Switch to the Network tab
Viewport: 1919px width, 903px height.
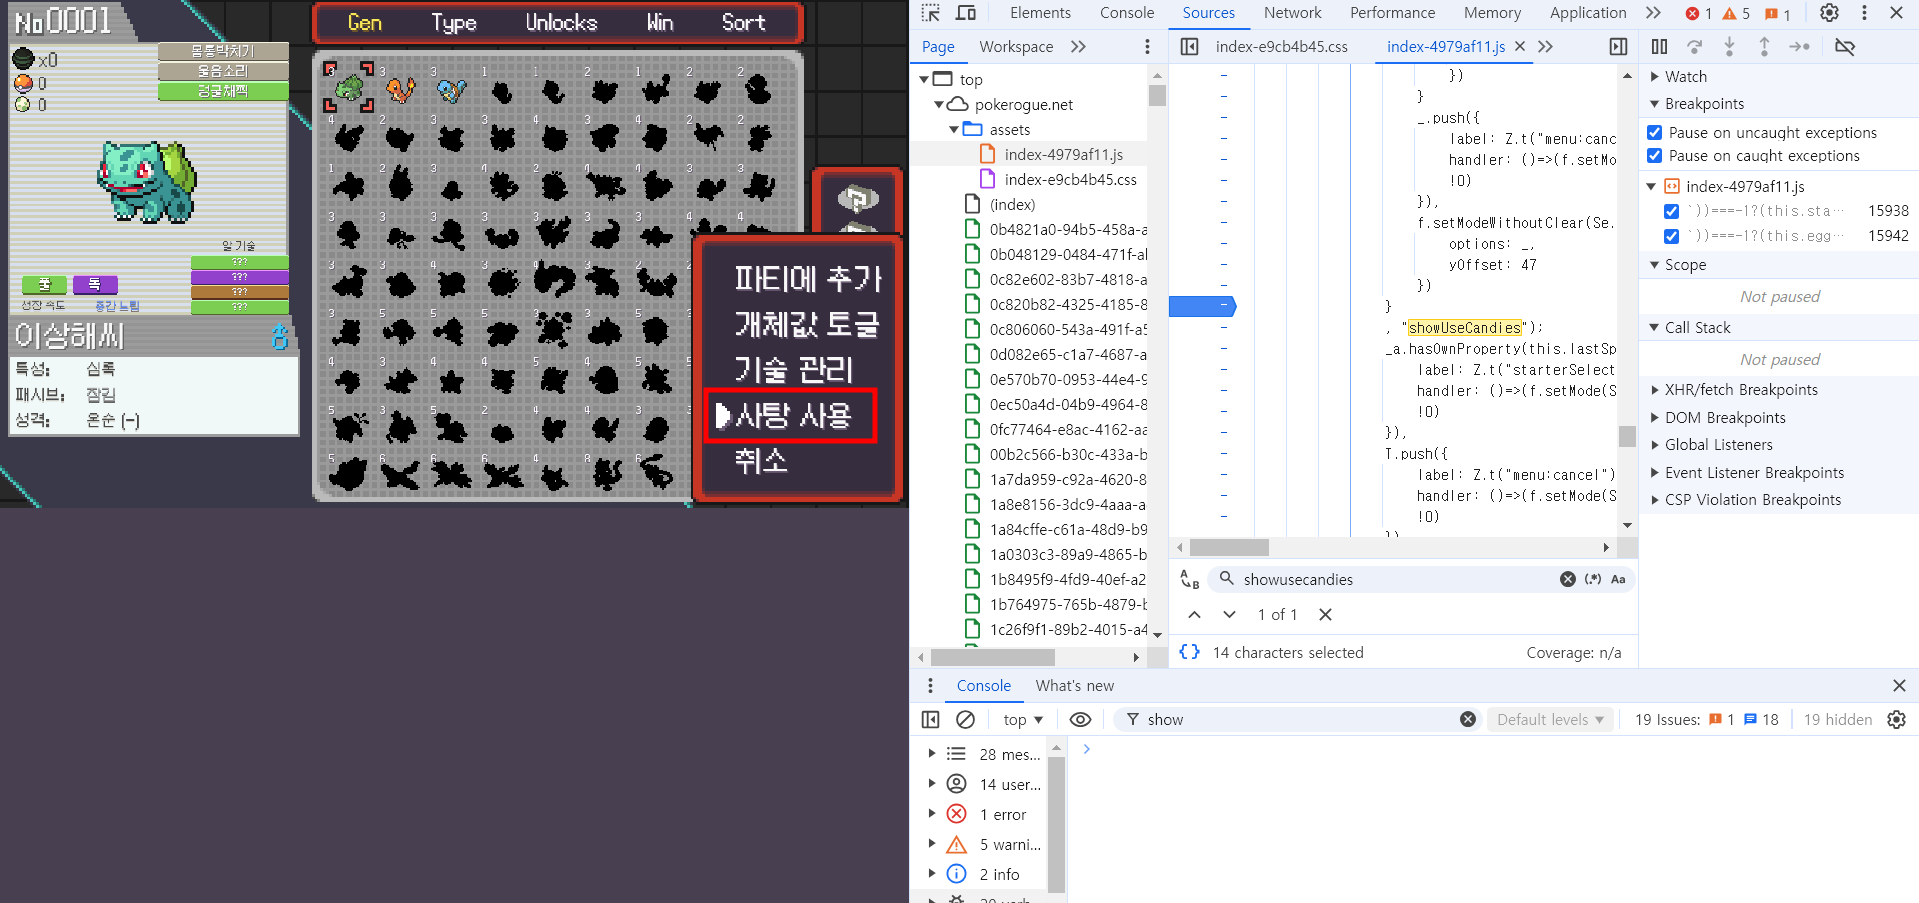click(x=1292, y=13)
